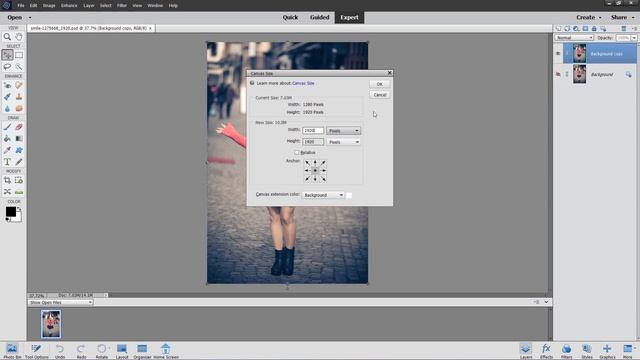Select the Custom Shape tool
640x360 pixels.
pyautogui.click(x=19, y=150)
